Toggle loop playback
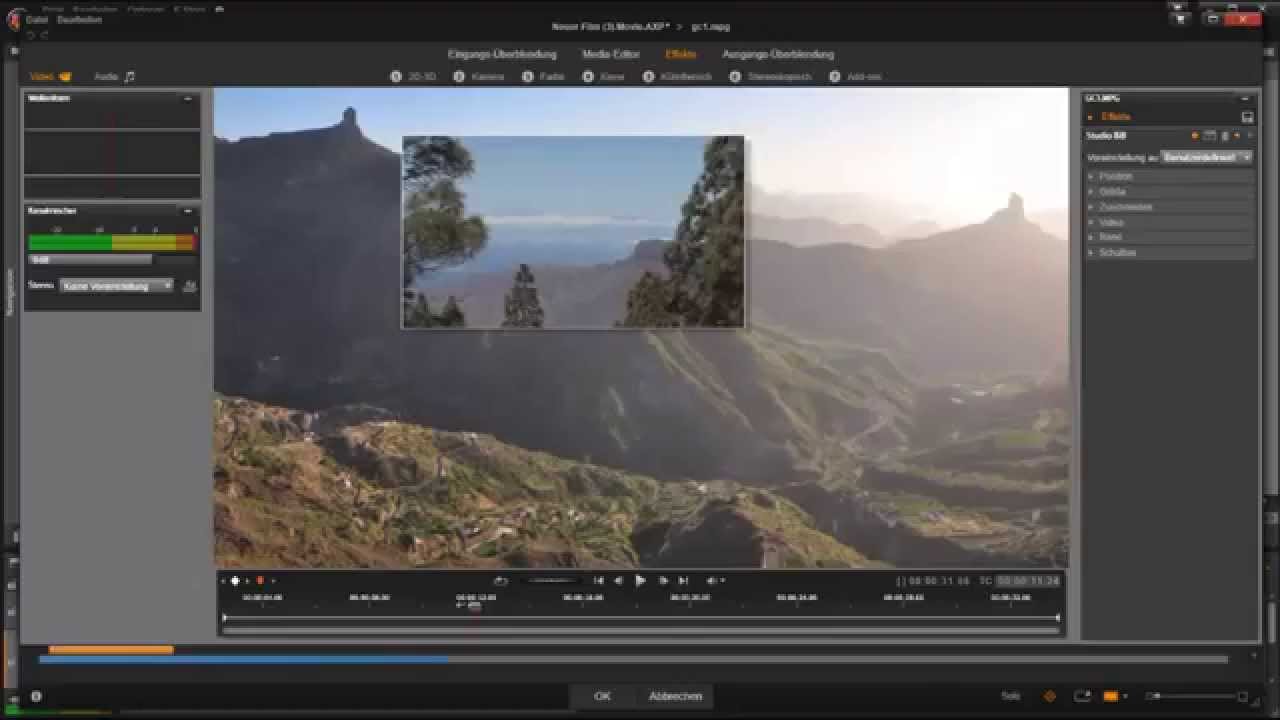Screen dimensions: 1280x720 [x=500, y=581]
